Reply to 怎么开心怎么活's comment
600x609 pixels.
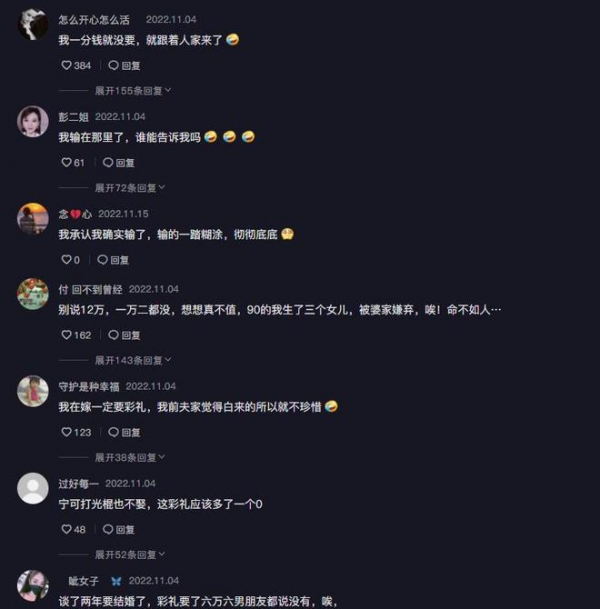(x=124, y=65)
